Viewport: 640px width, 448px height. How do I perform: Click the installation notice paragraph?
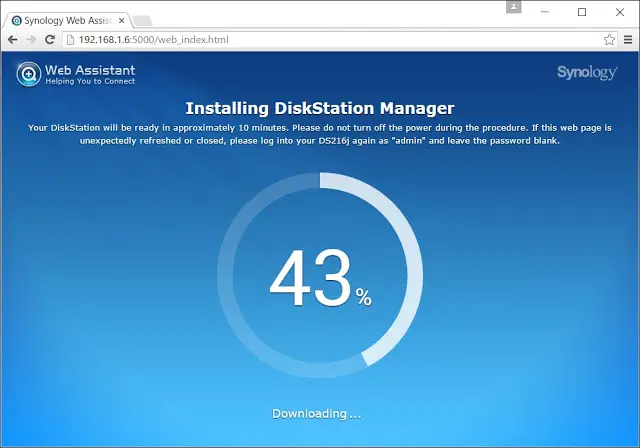(x=320, y=134)
